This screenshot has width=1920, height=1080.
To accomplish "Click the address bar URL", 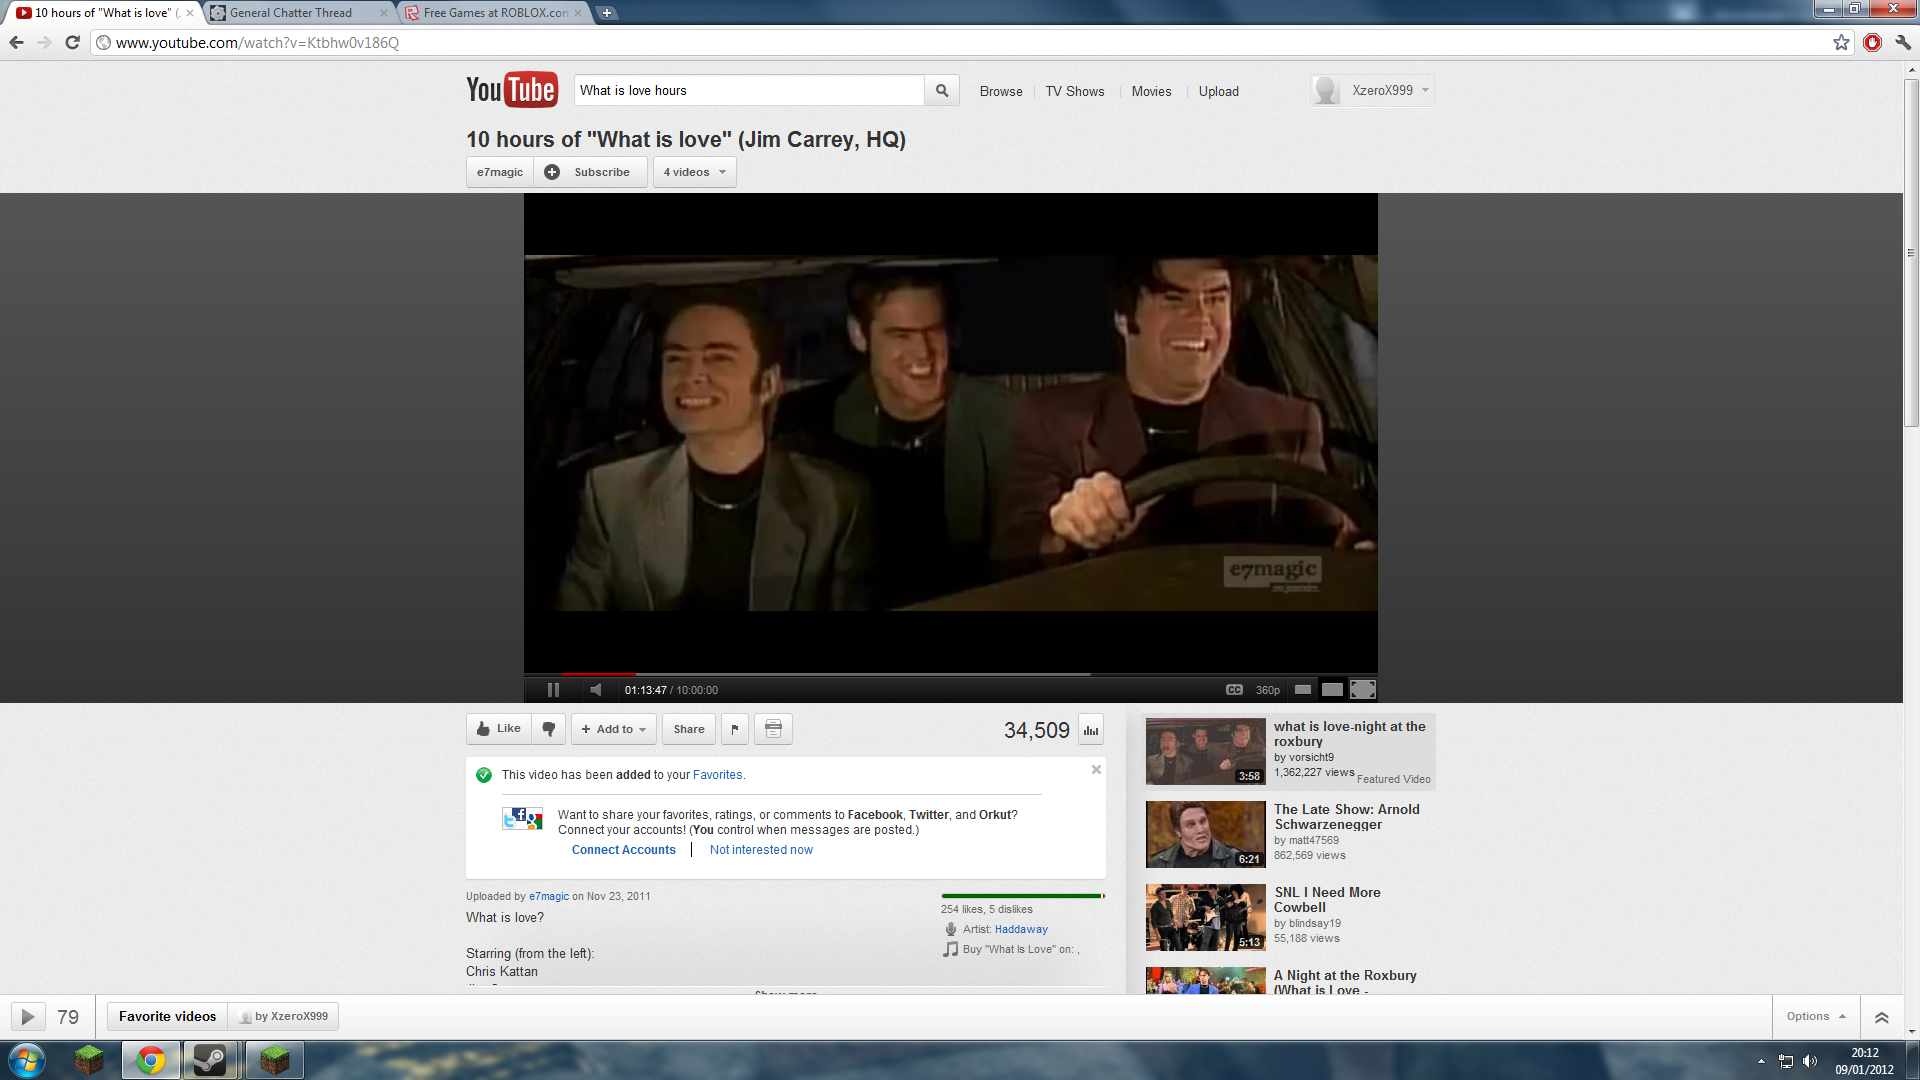I will (x=257, y=43).
